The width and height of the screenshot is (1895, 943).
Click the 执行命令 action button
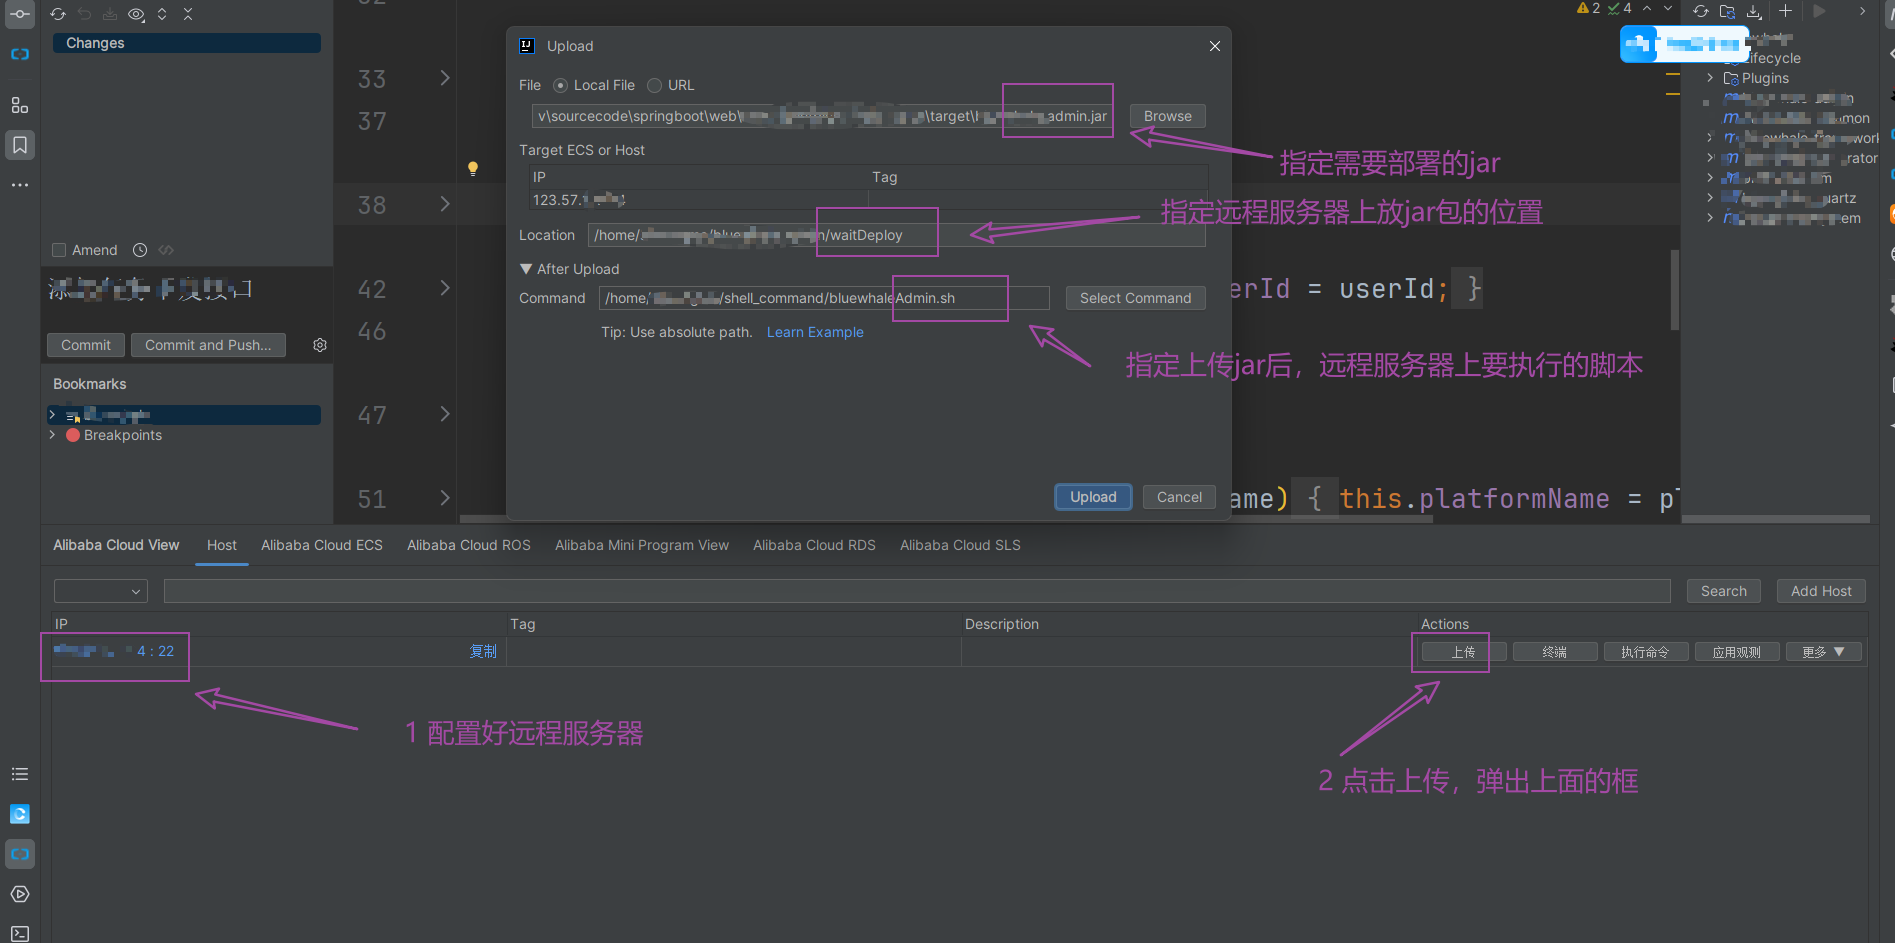tap(1646, 652)
